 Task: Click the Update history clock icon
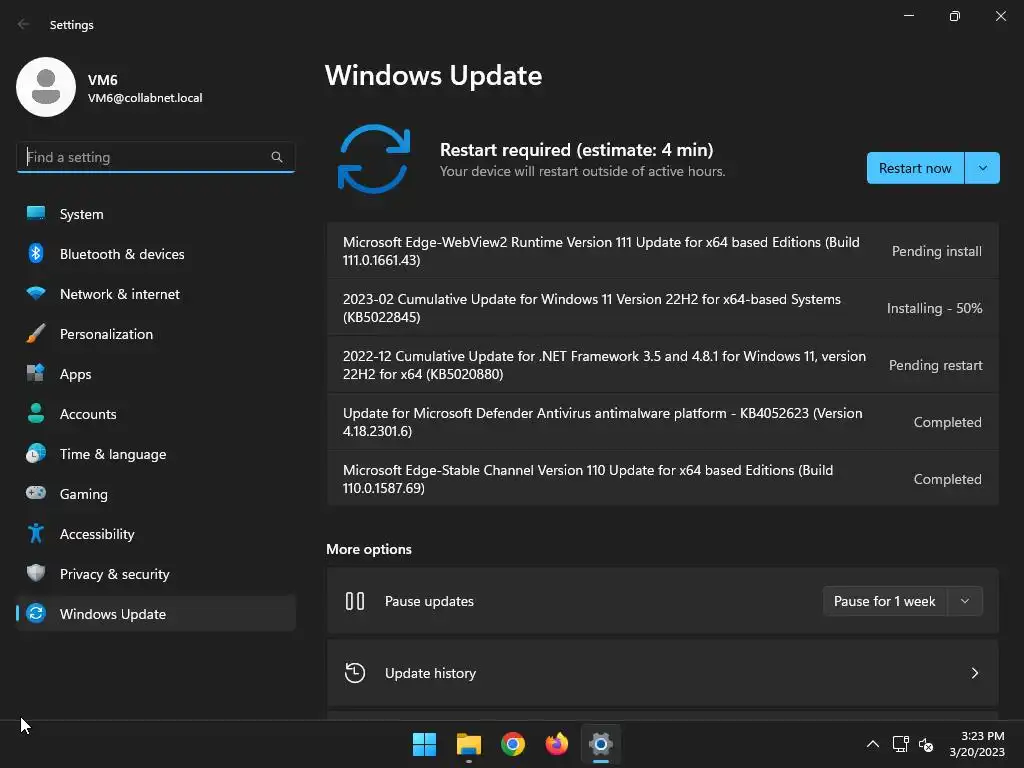(355, 673)
